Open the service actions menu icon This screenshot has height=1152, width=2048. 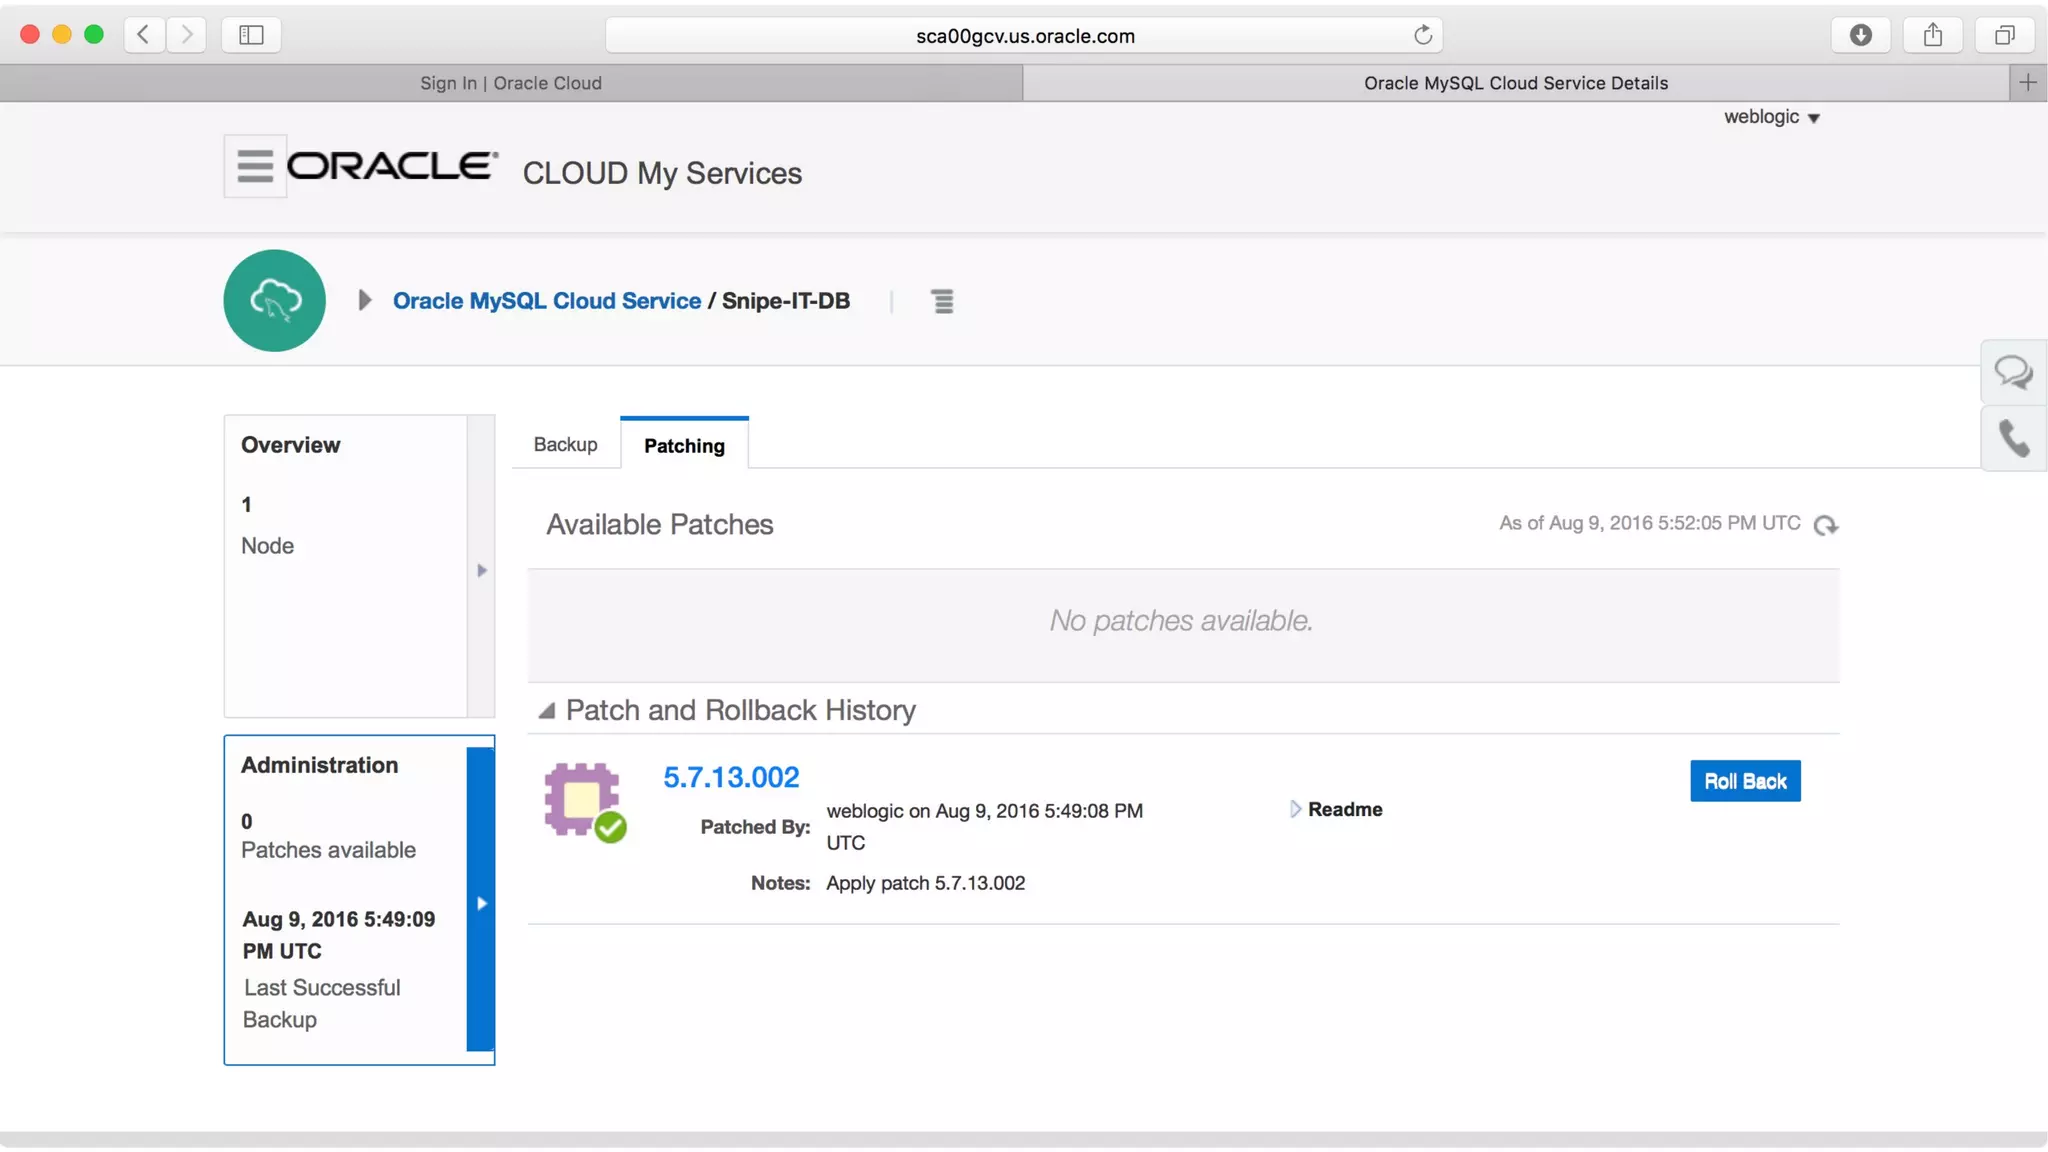tap(942, 301)
